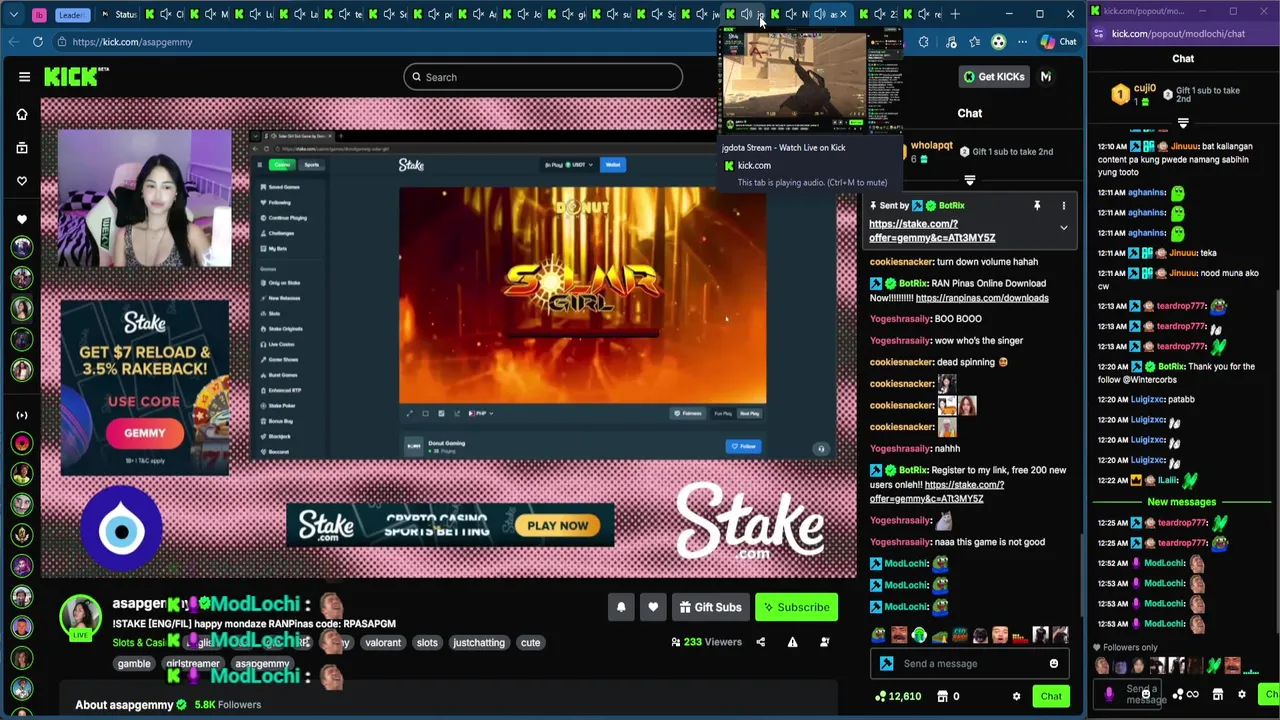Image resolution: width=1280 pixels, height=720 pixels.
Task: Open jgdota Stream tab preview
Action: point(811,82)
